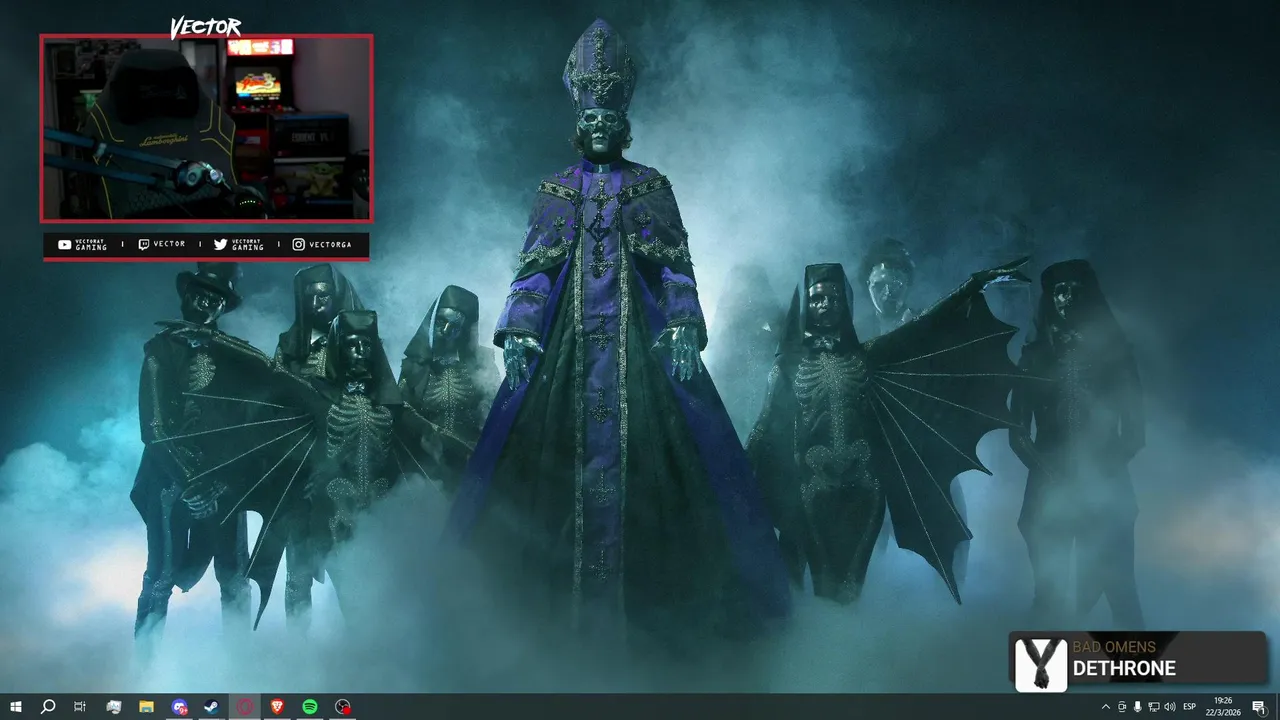Click the microphone tray icon
This screenshot has height=720, width=1280.
pos(1138,707)
